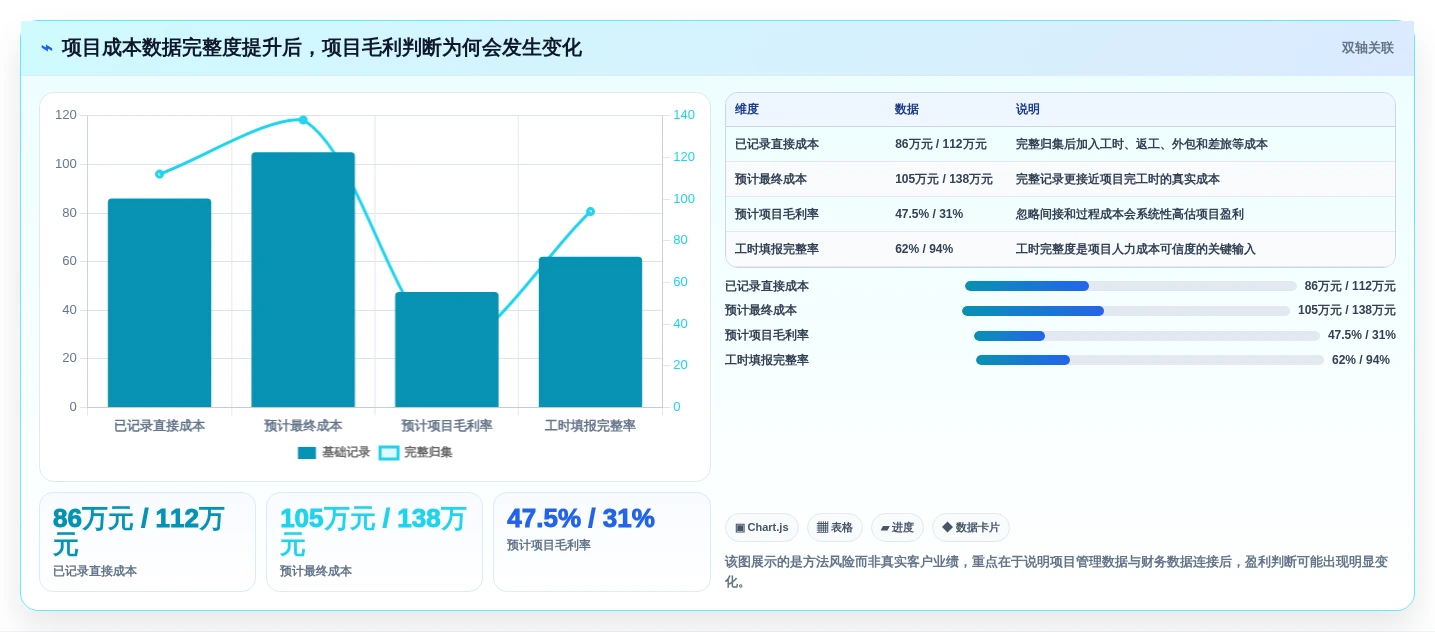Viewport: 1435px width, 632px height.
Task: Click x-axis label 预计项目毛利率
Action: [447, 425]
